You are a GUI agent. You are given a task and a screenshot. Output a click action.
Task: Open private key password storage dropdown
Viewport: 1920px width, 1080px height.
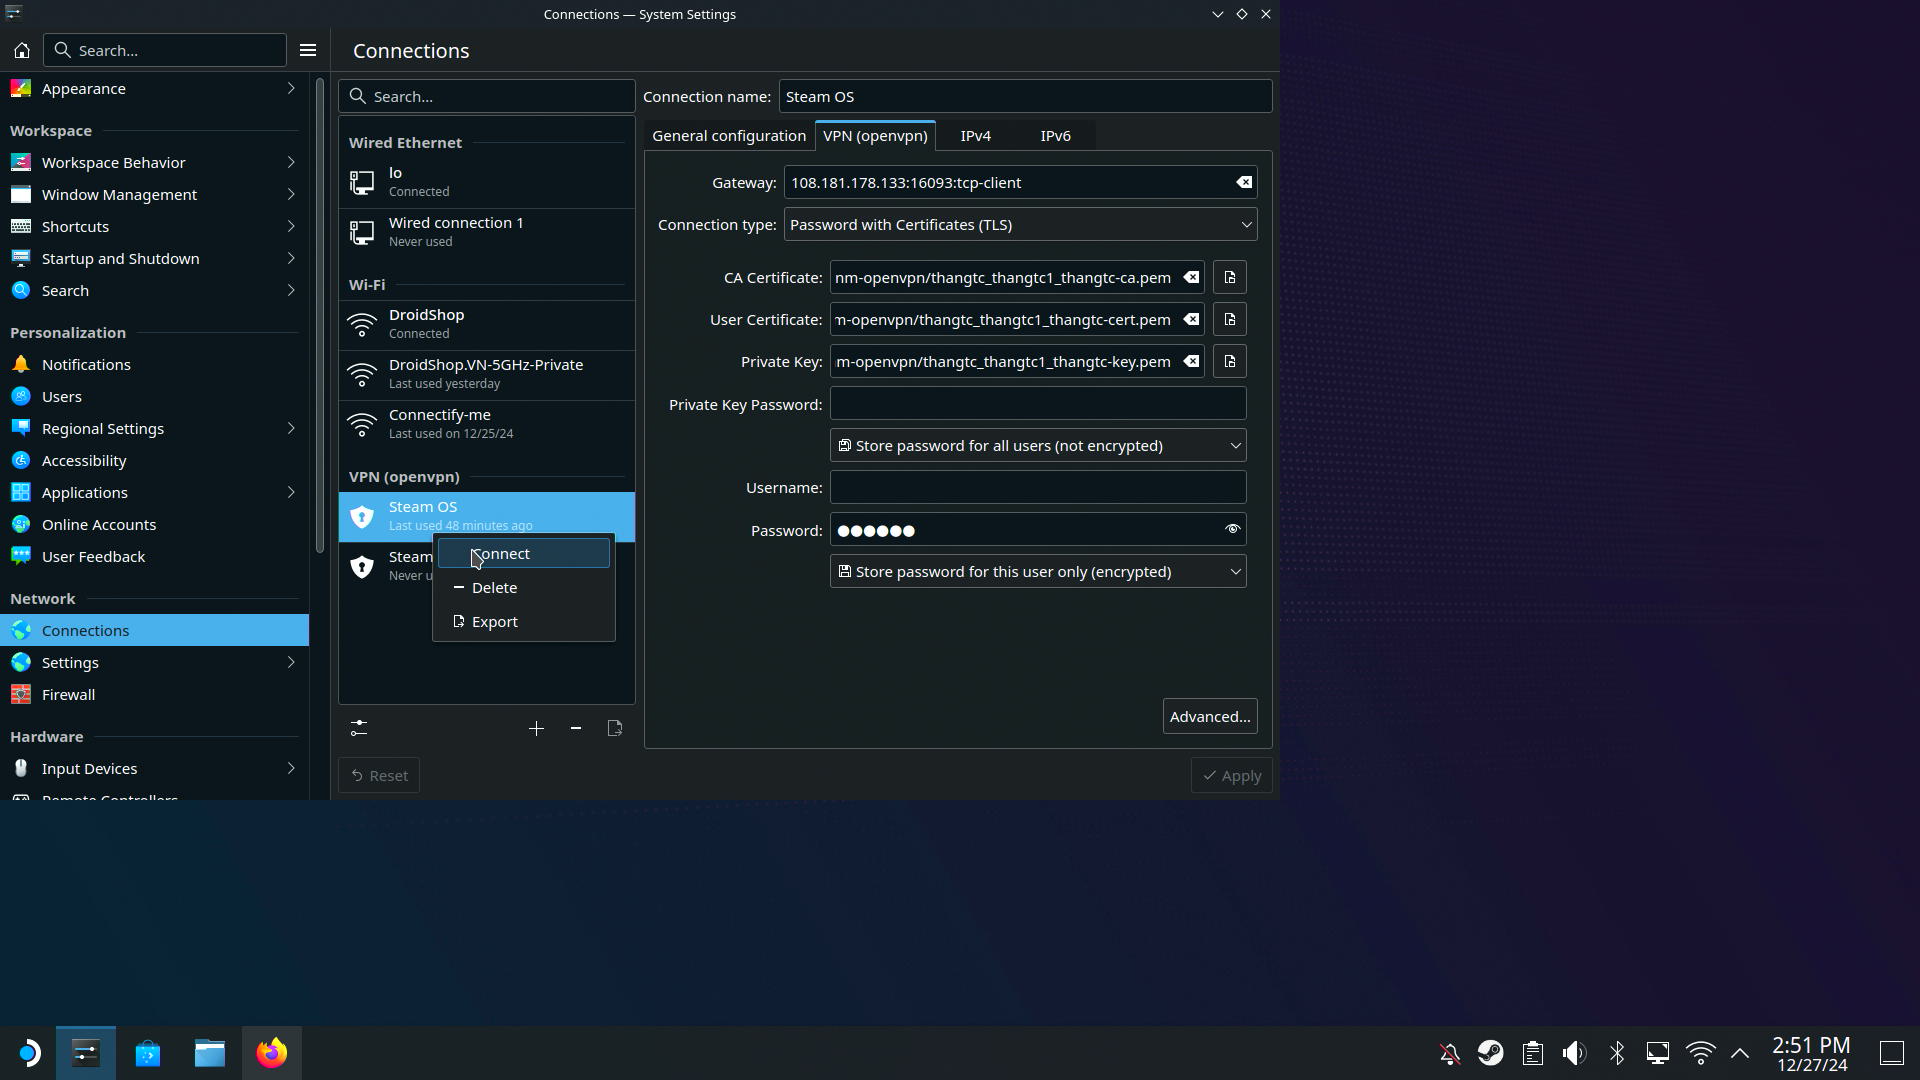1038,446
